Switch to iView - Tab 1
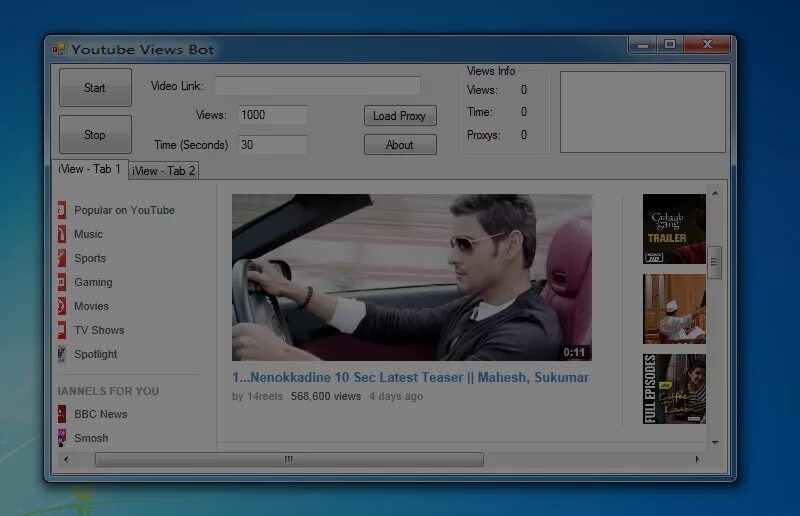Viewport: 800px width, 516px height. [x=90, y=169]
